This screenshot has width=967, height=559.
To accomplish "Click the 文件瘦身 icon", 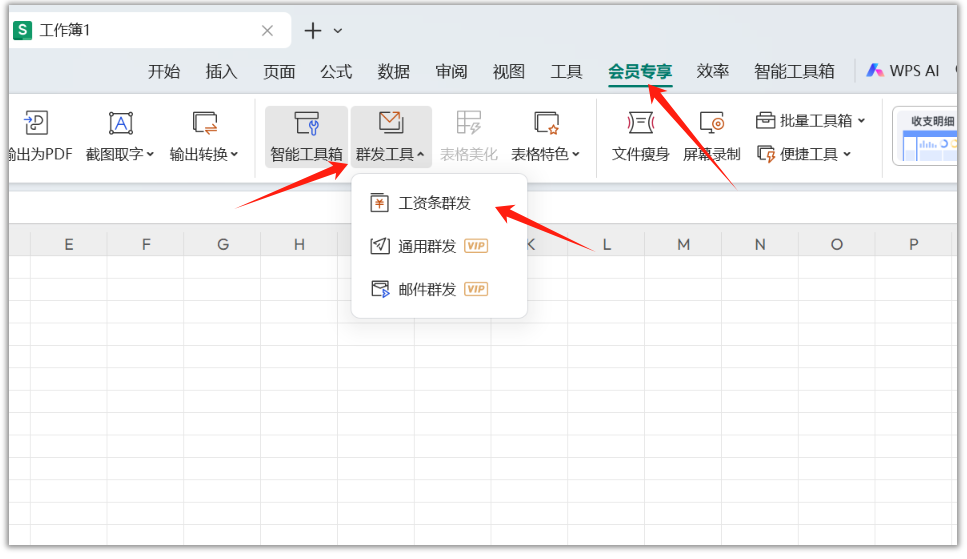I will [x=641, y=123].
